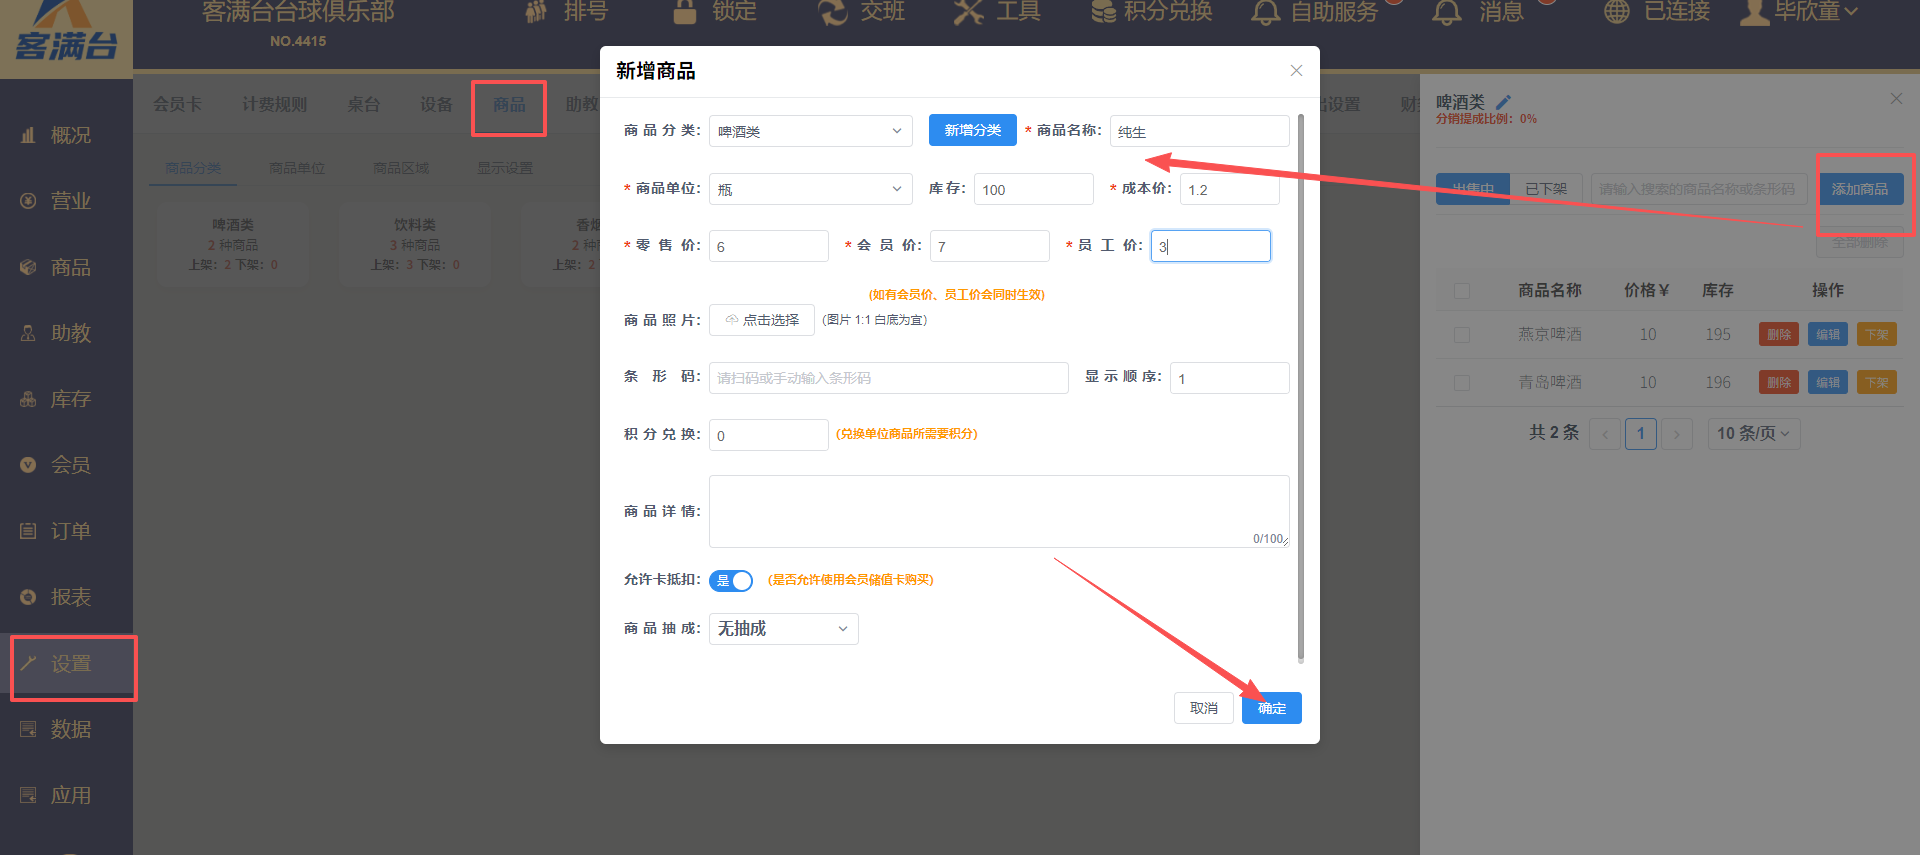Check the box for 燕京啤酒 row
The height and width of the screenshot is (855, 1920).
pos(1462,335)
